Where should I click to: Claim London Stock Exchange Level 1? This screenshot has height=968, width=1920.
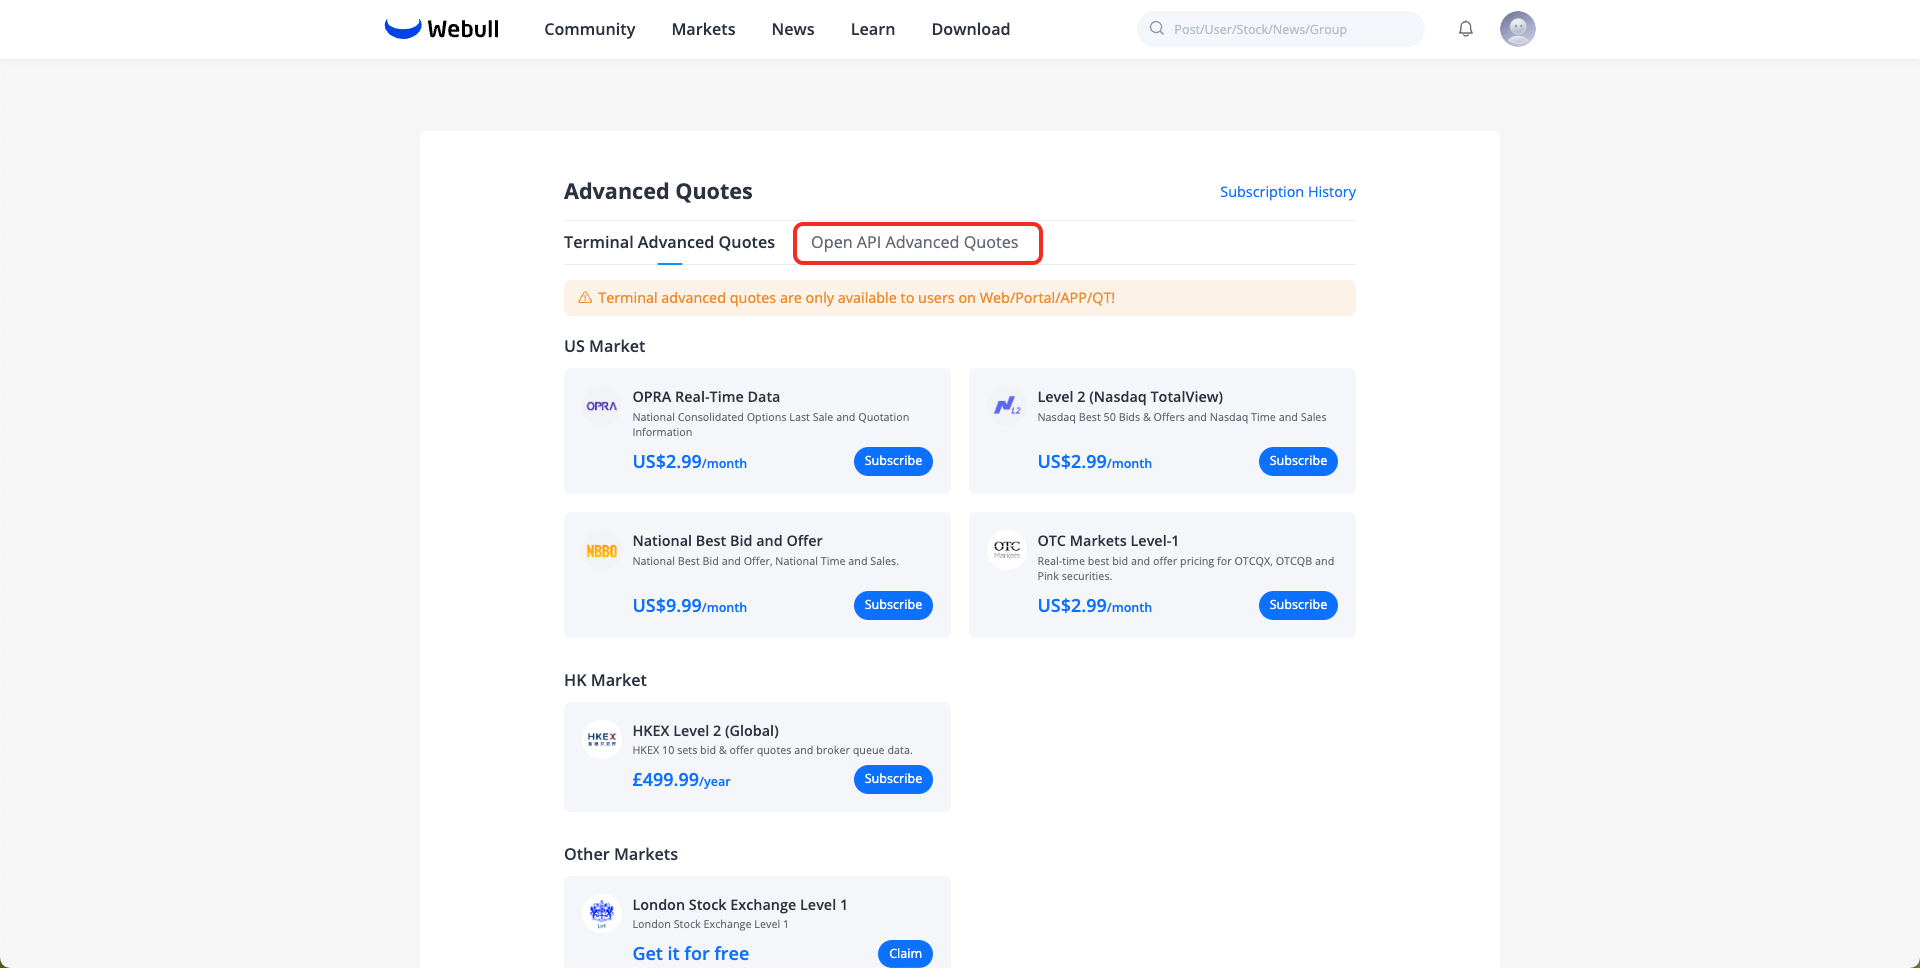point(905,954)
